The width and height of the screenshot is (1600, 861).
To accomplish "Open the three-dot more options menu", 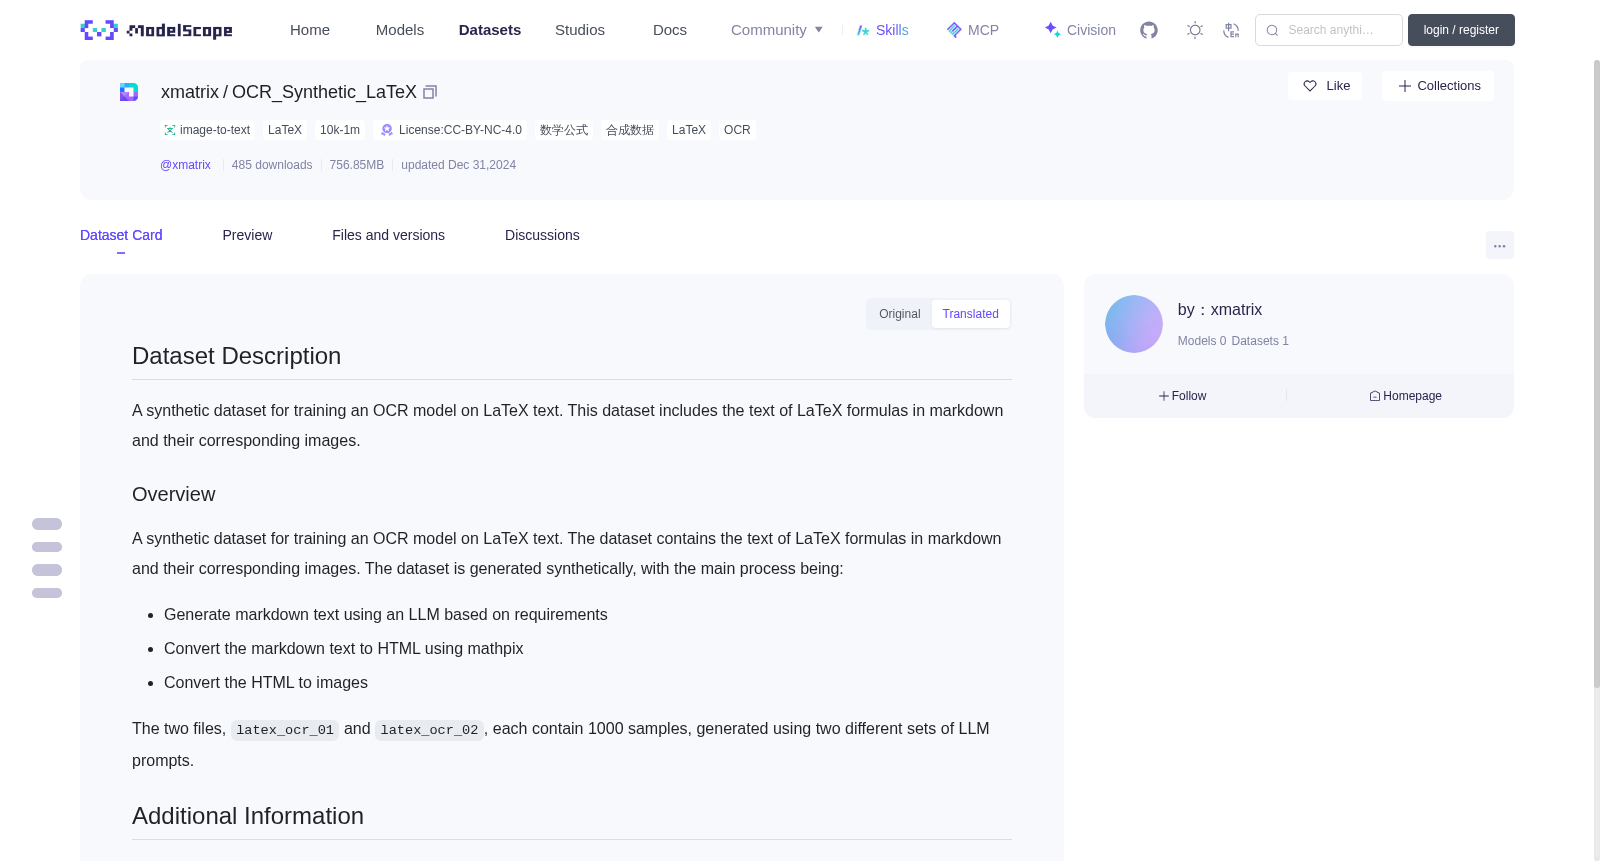I will pyautogui.click(x=1500, y=245).
